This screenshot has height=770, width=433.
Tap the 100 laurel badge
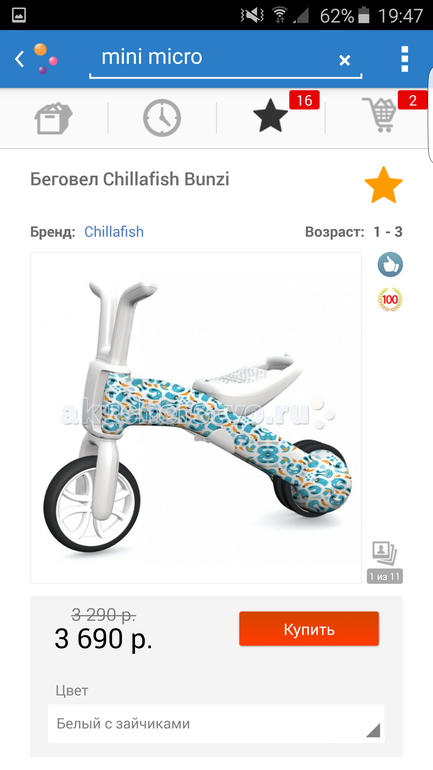click(x=390, y=300)
